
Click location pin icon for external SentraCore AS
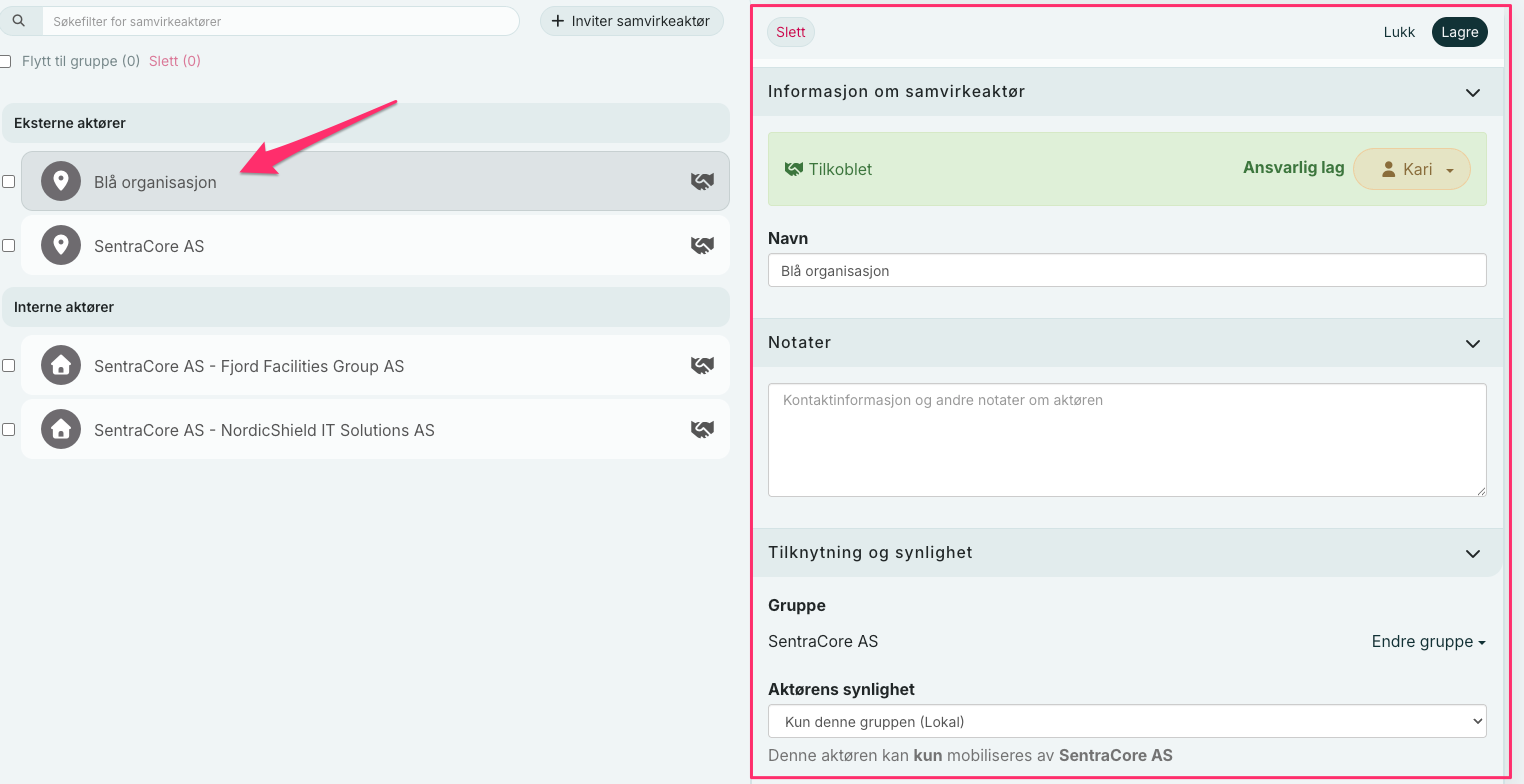pyautogui.click(x=61, y=246)
